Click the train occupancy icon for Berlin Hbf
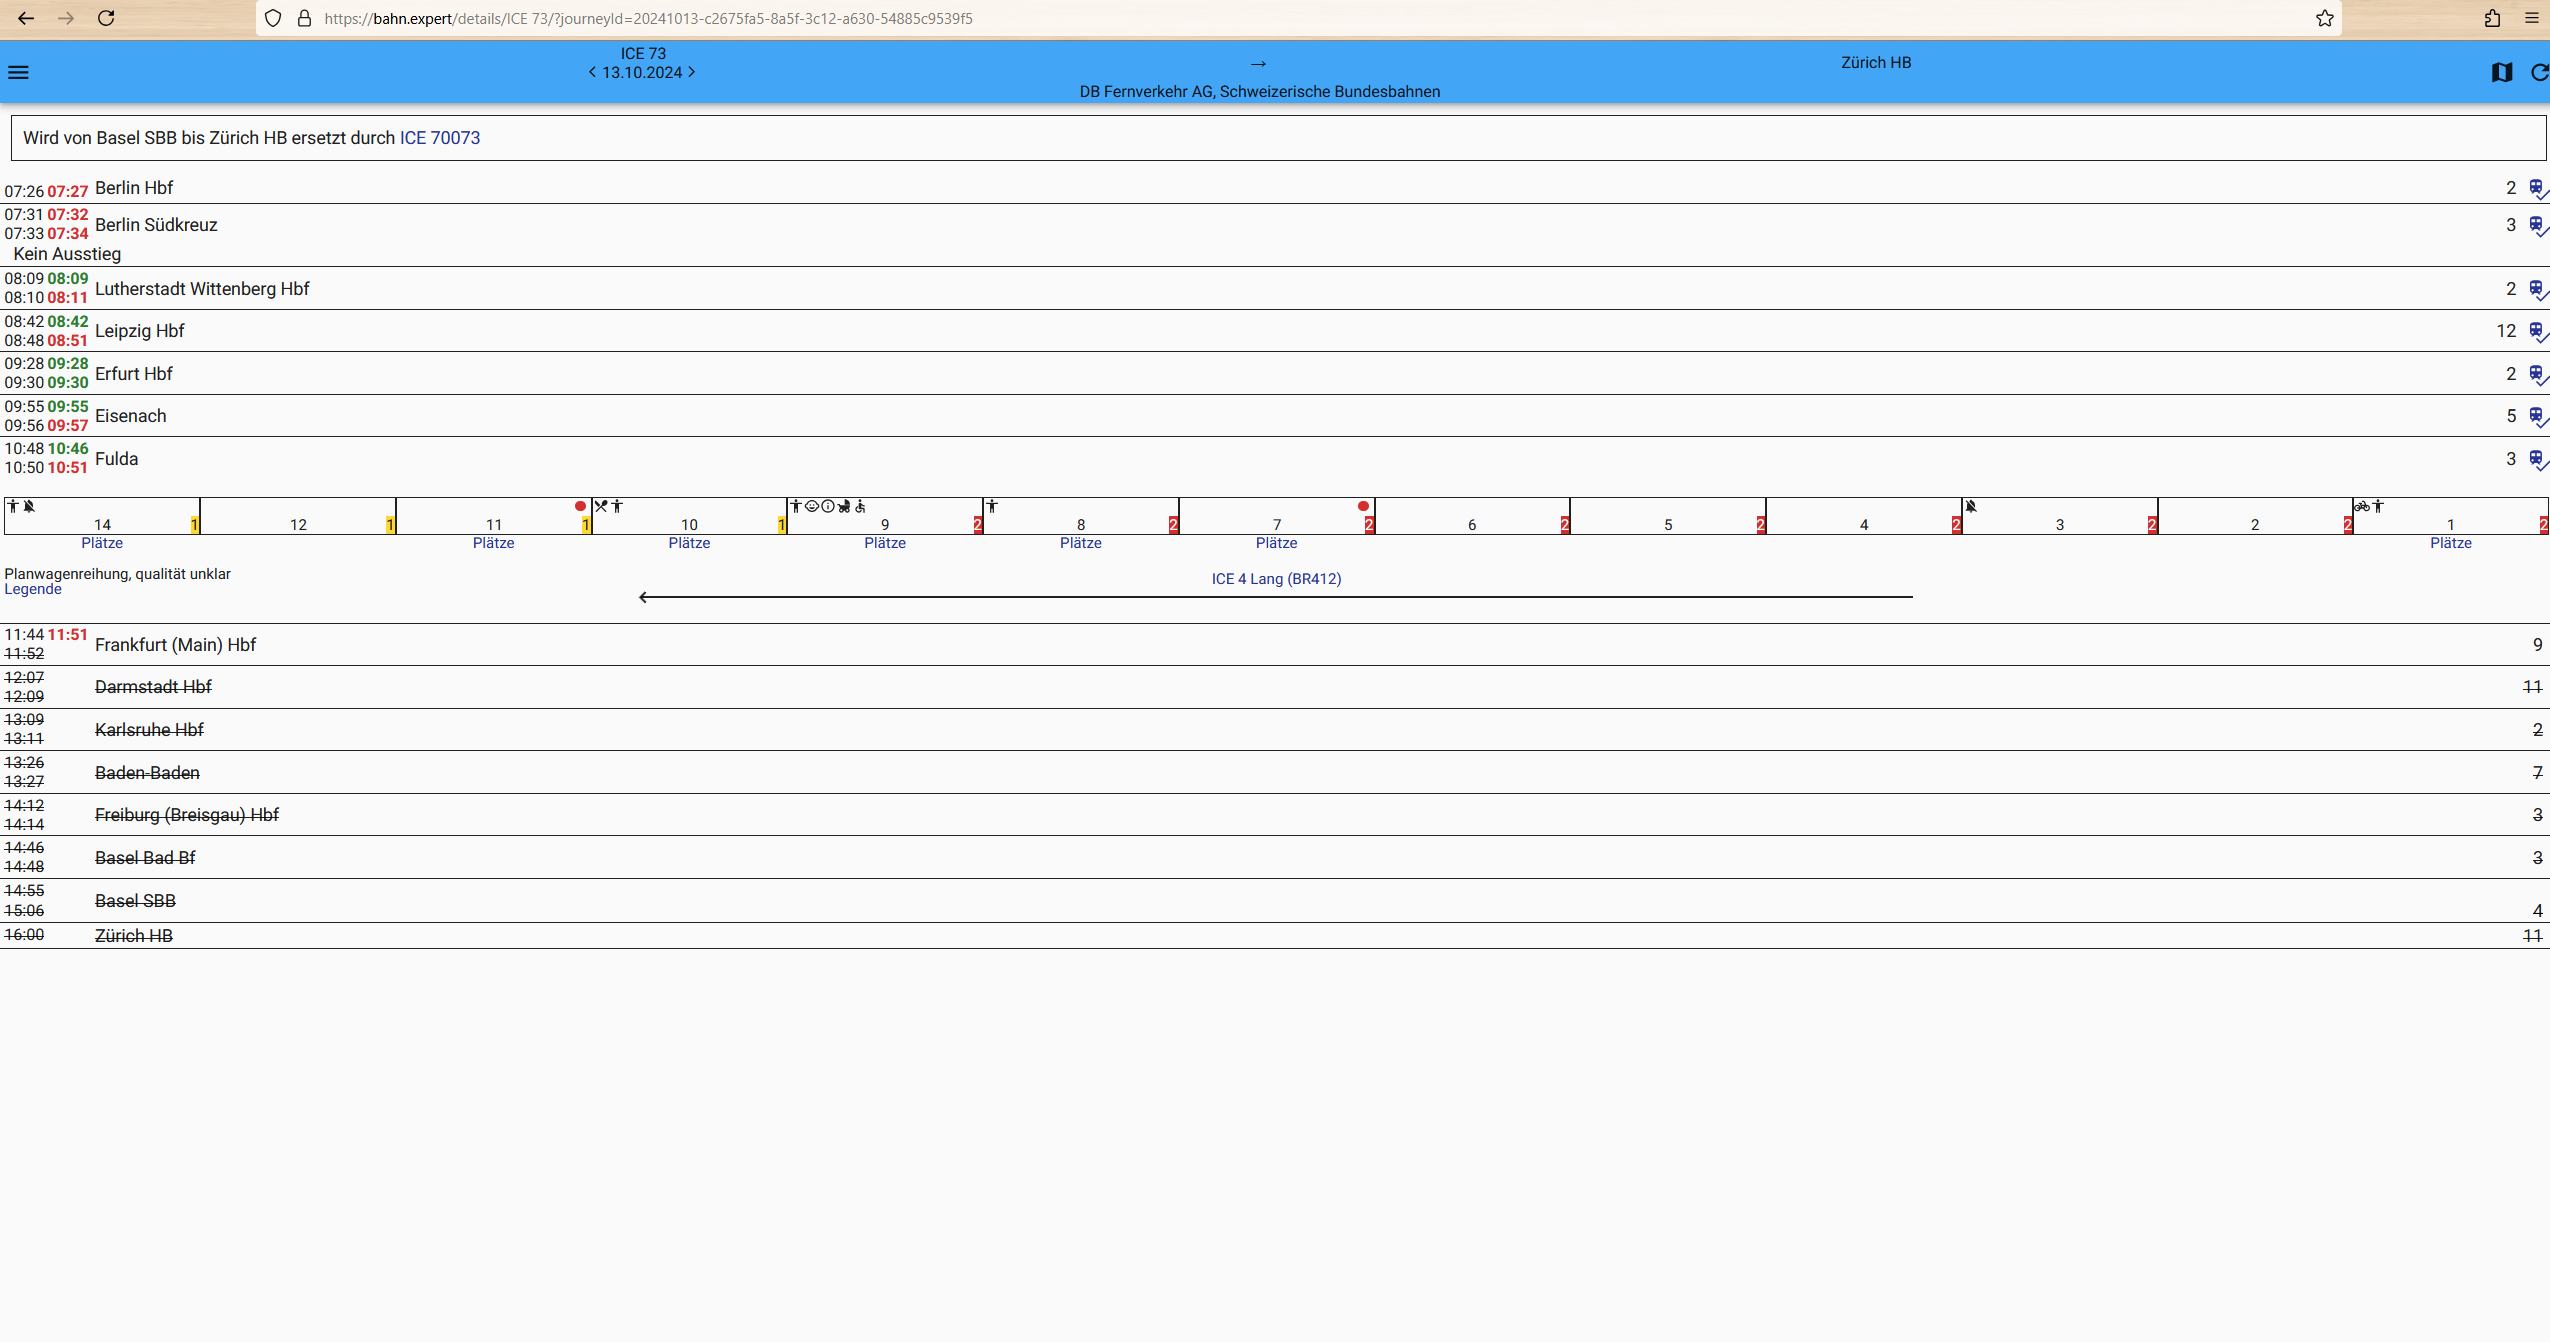Screen dimensions: 2550x1342 click(2537, 188)
